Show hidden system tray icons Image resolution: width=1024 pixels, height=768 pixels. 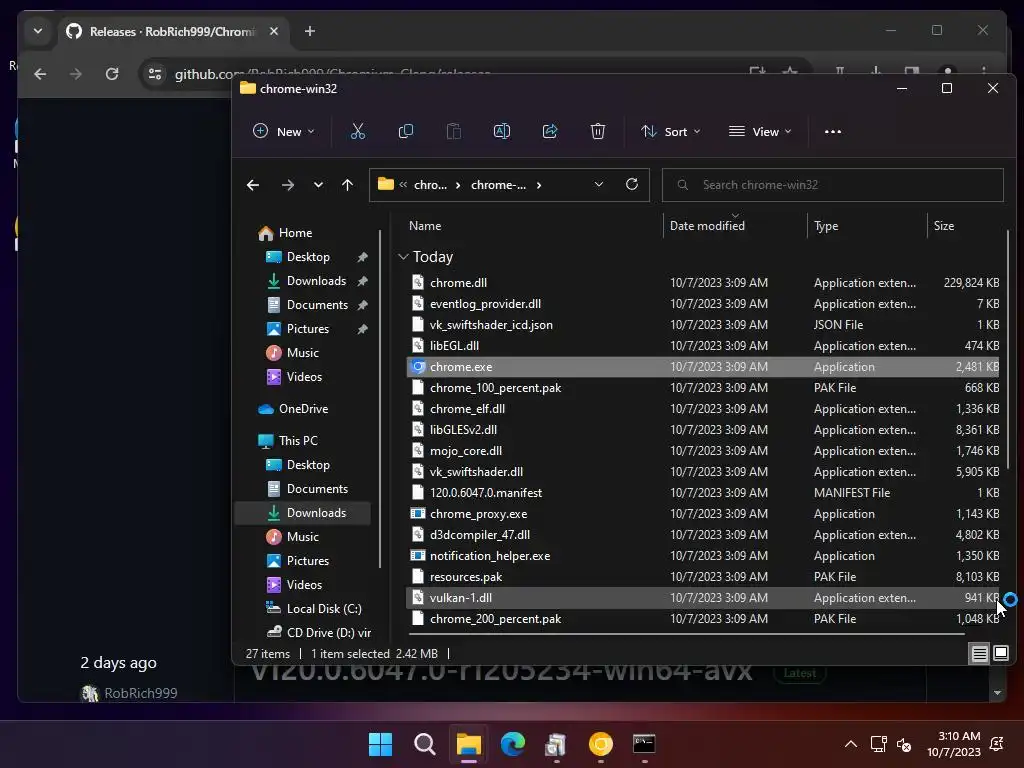coord(851,744)
